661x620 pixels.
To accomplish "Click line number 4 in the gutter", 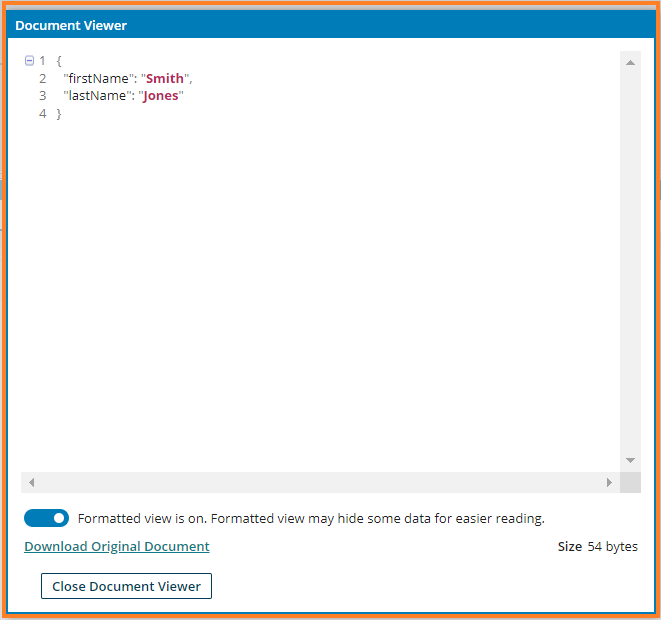I will click(43, 114).
